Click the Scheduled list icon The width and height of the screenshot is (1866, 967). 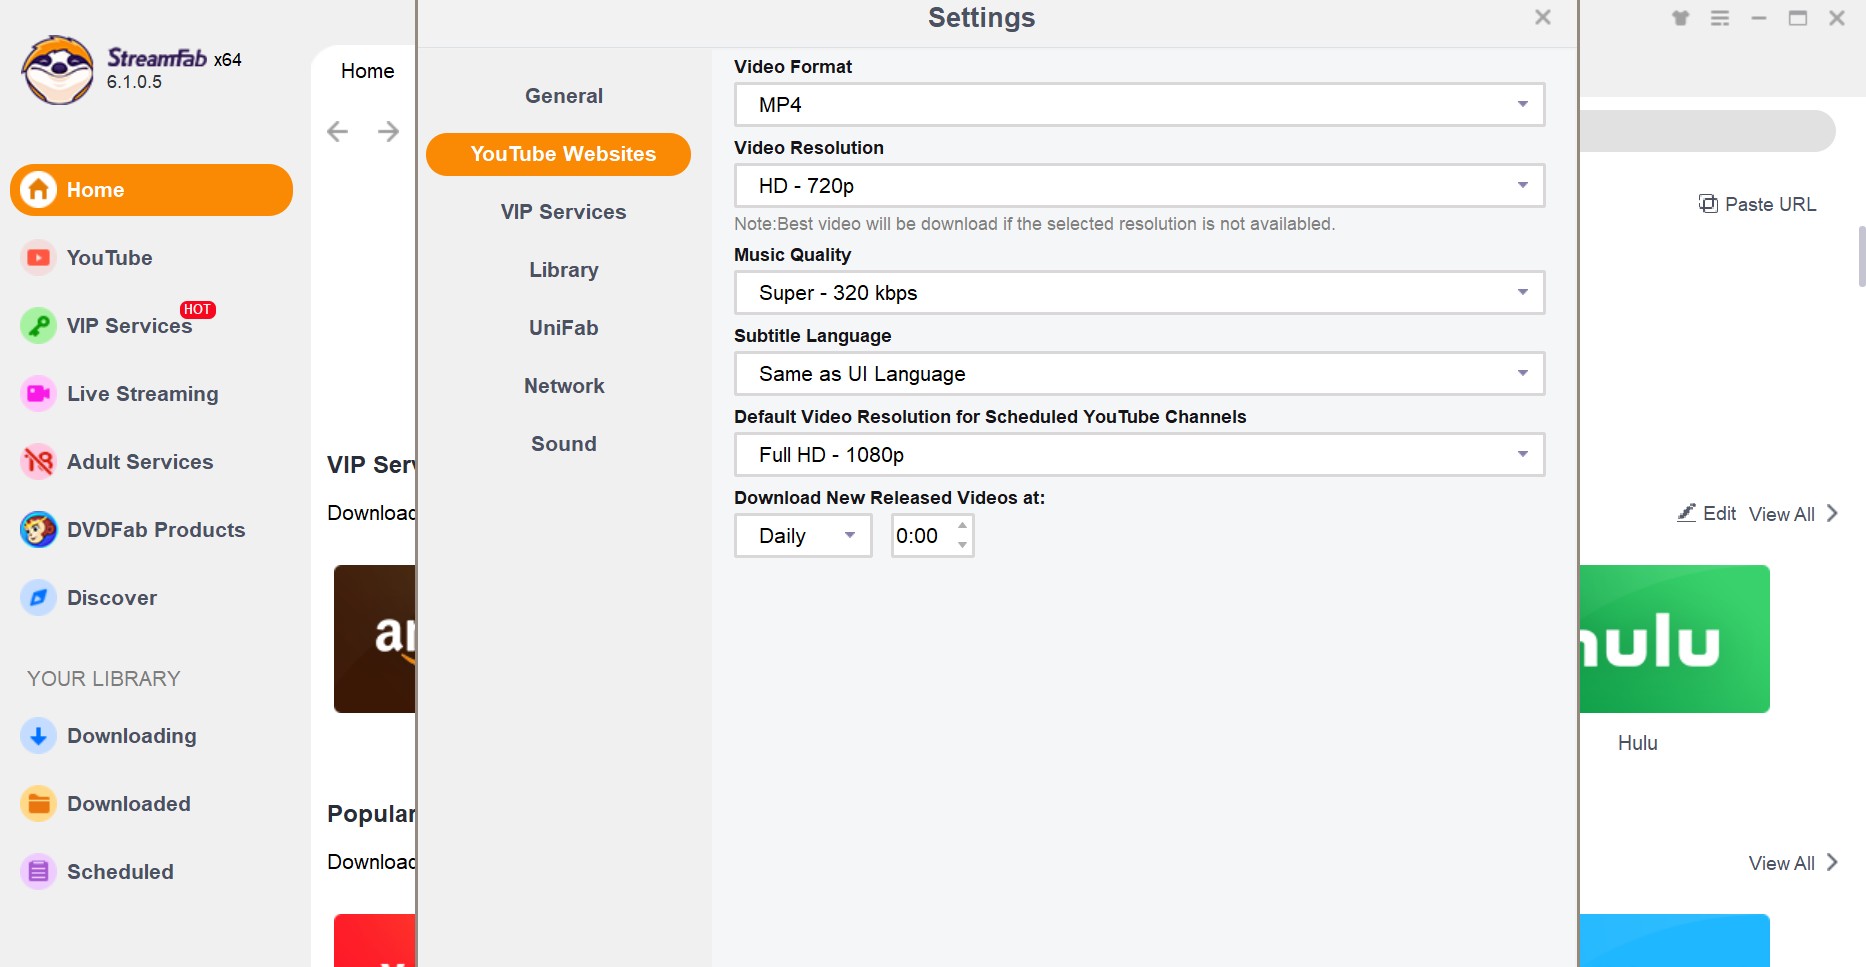pos(38,872)
